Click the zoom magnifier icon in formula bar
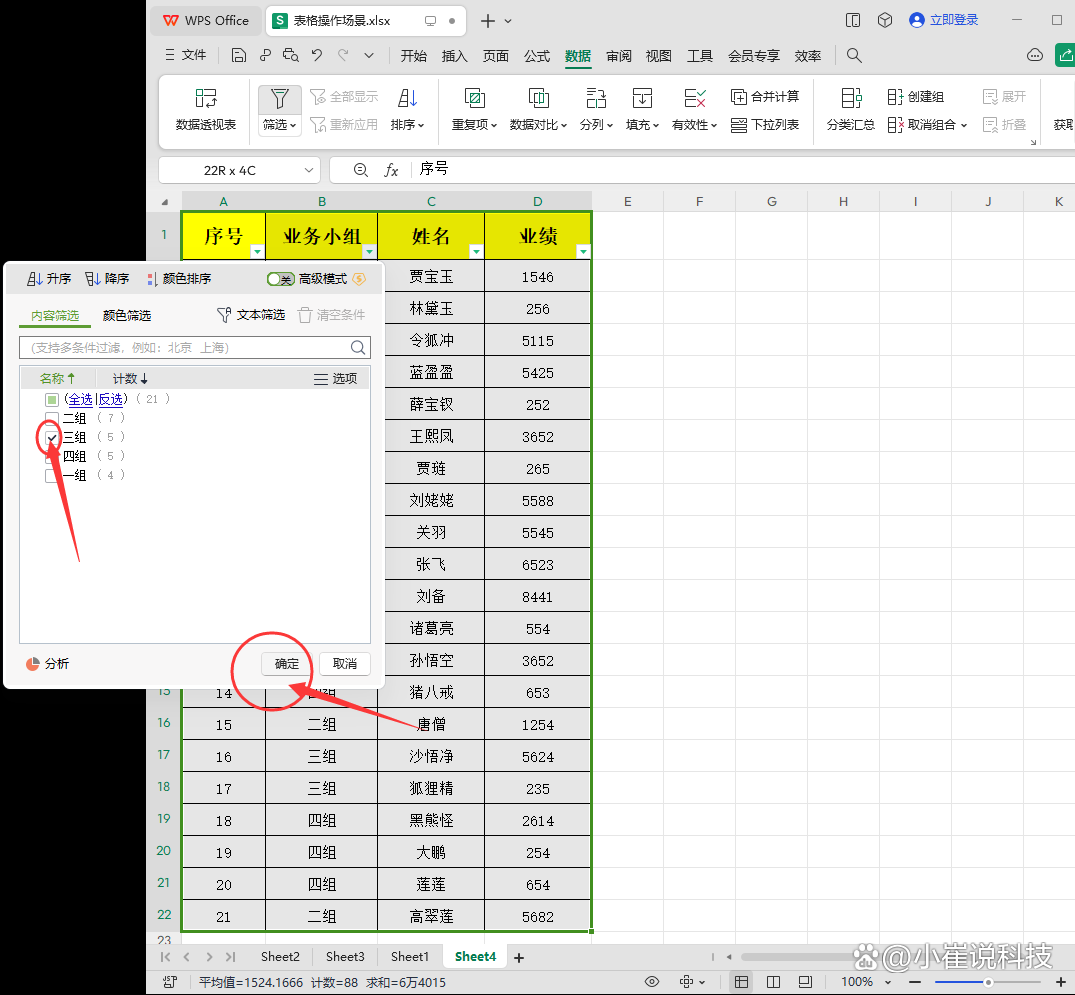1075x995 pixels. 361,170
